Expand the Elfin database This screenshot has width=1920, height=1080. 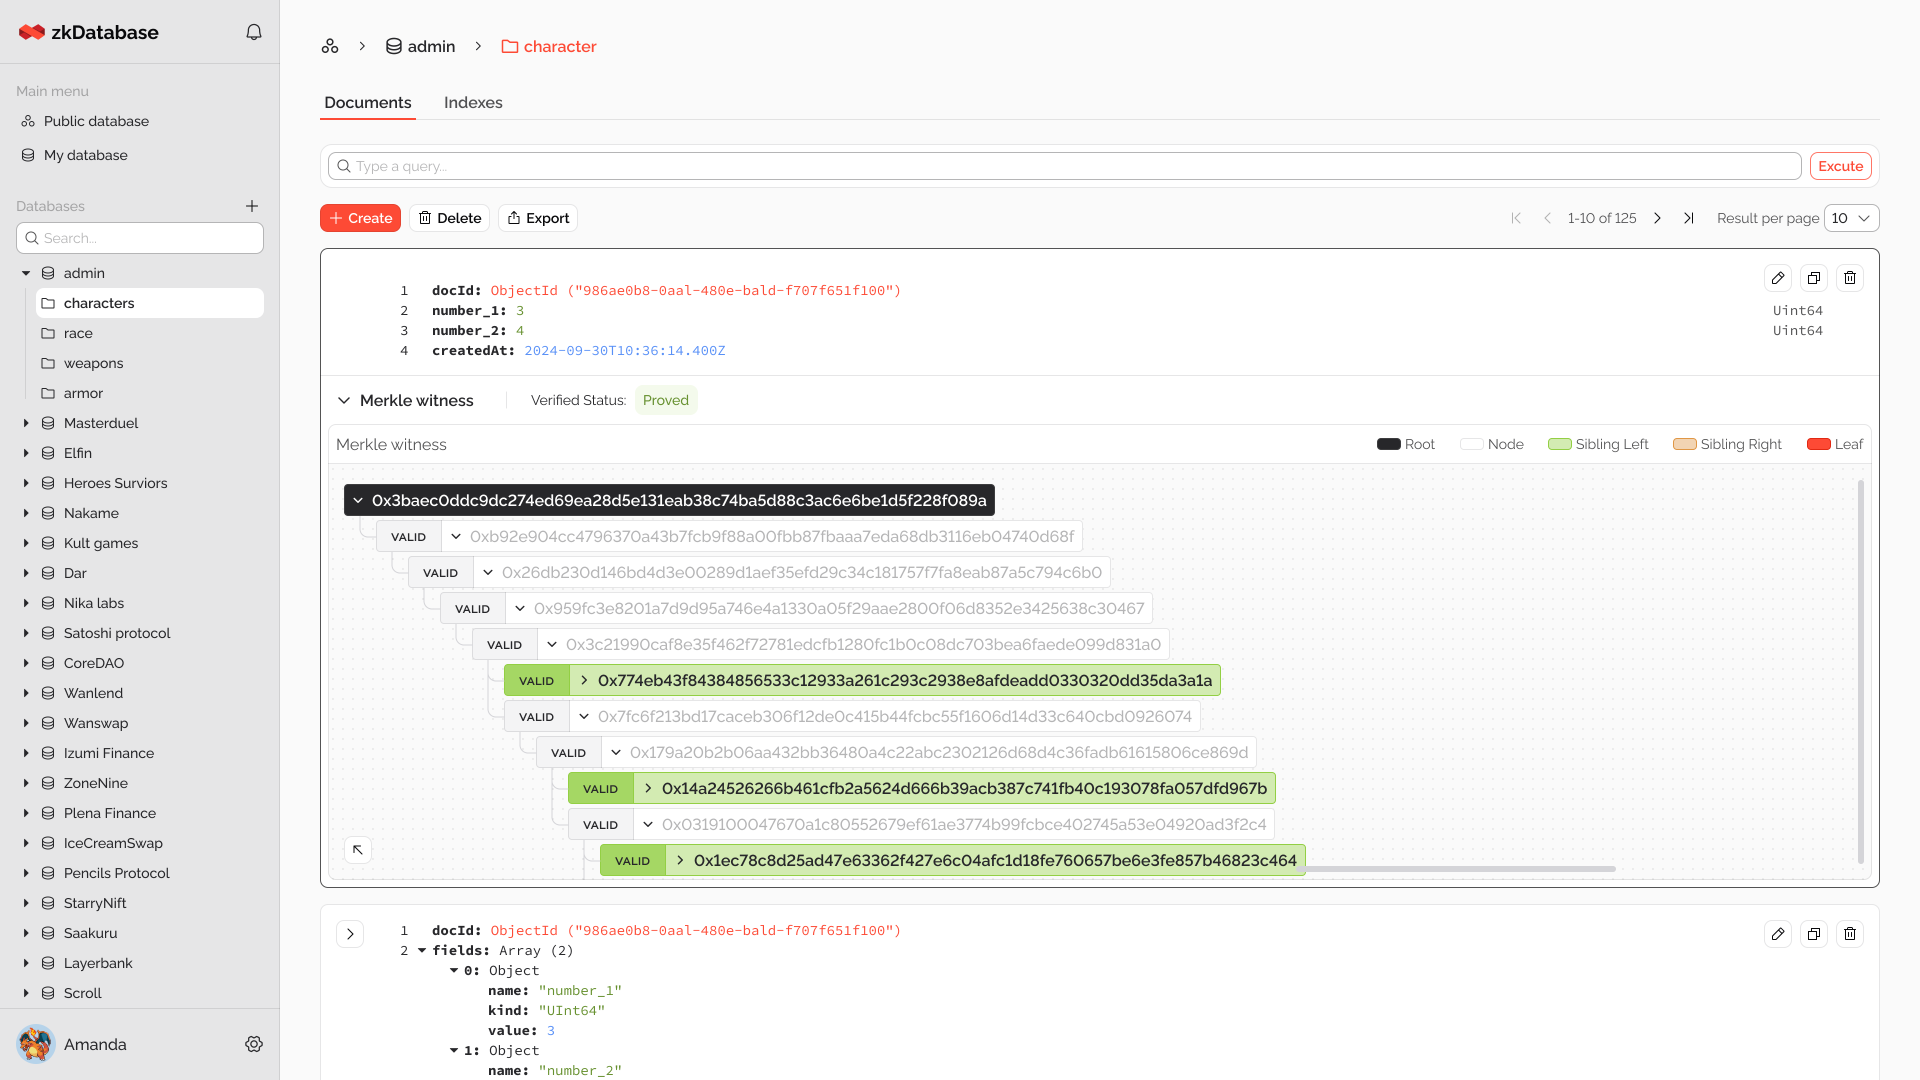click(26, 453)
